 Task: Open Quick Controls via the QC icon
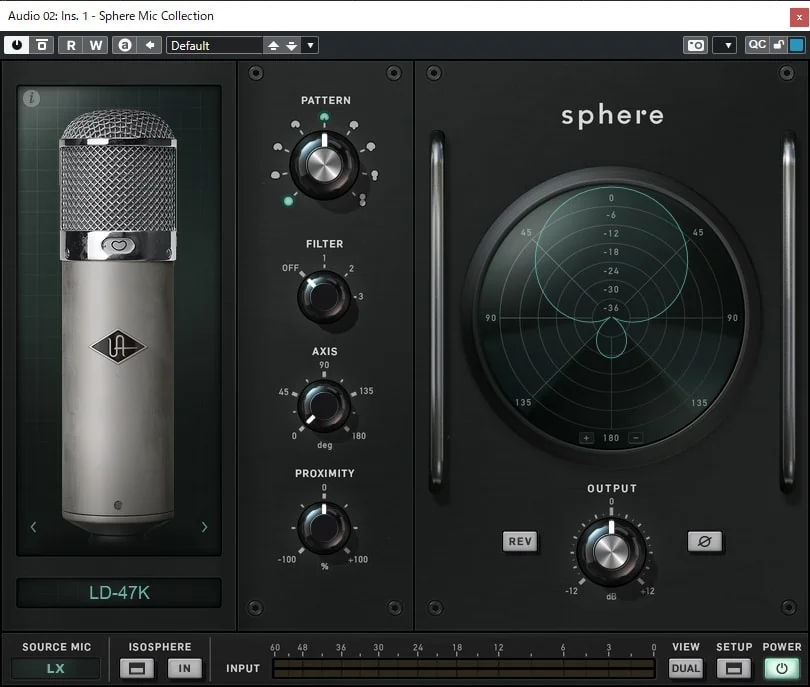(757, 45)
